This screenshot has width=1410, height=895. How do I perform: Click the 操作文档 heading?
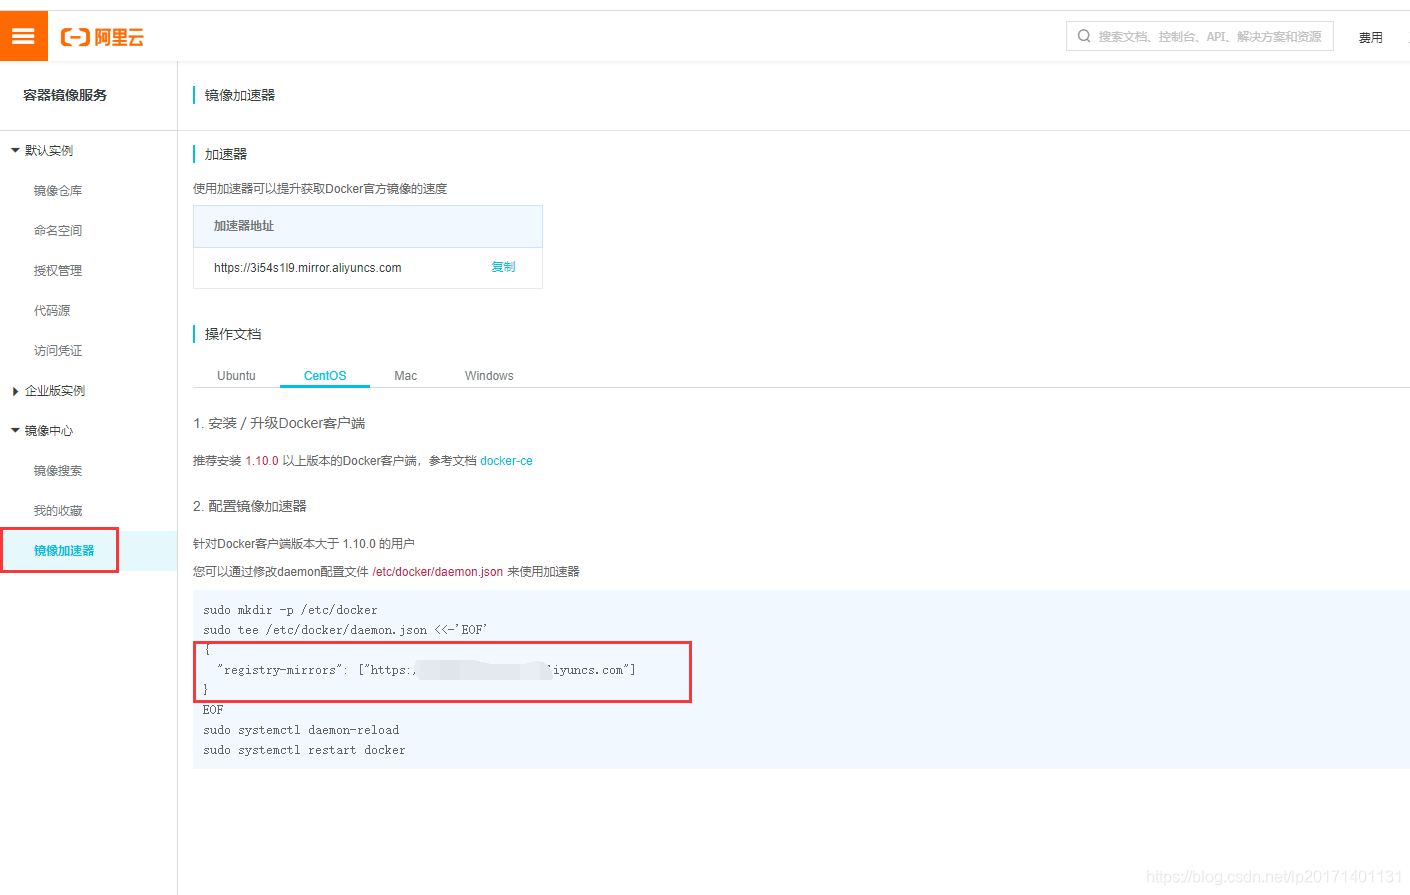[233, 334]
